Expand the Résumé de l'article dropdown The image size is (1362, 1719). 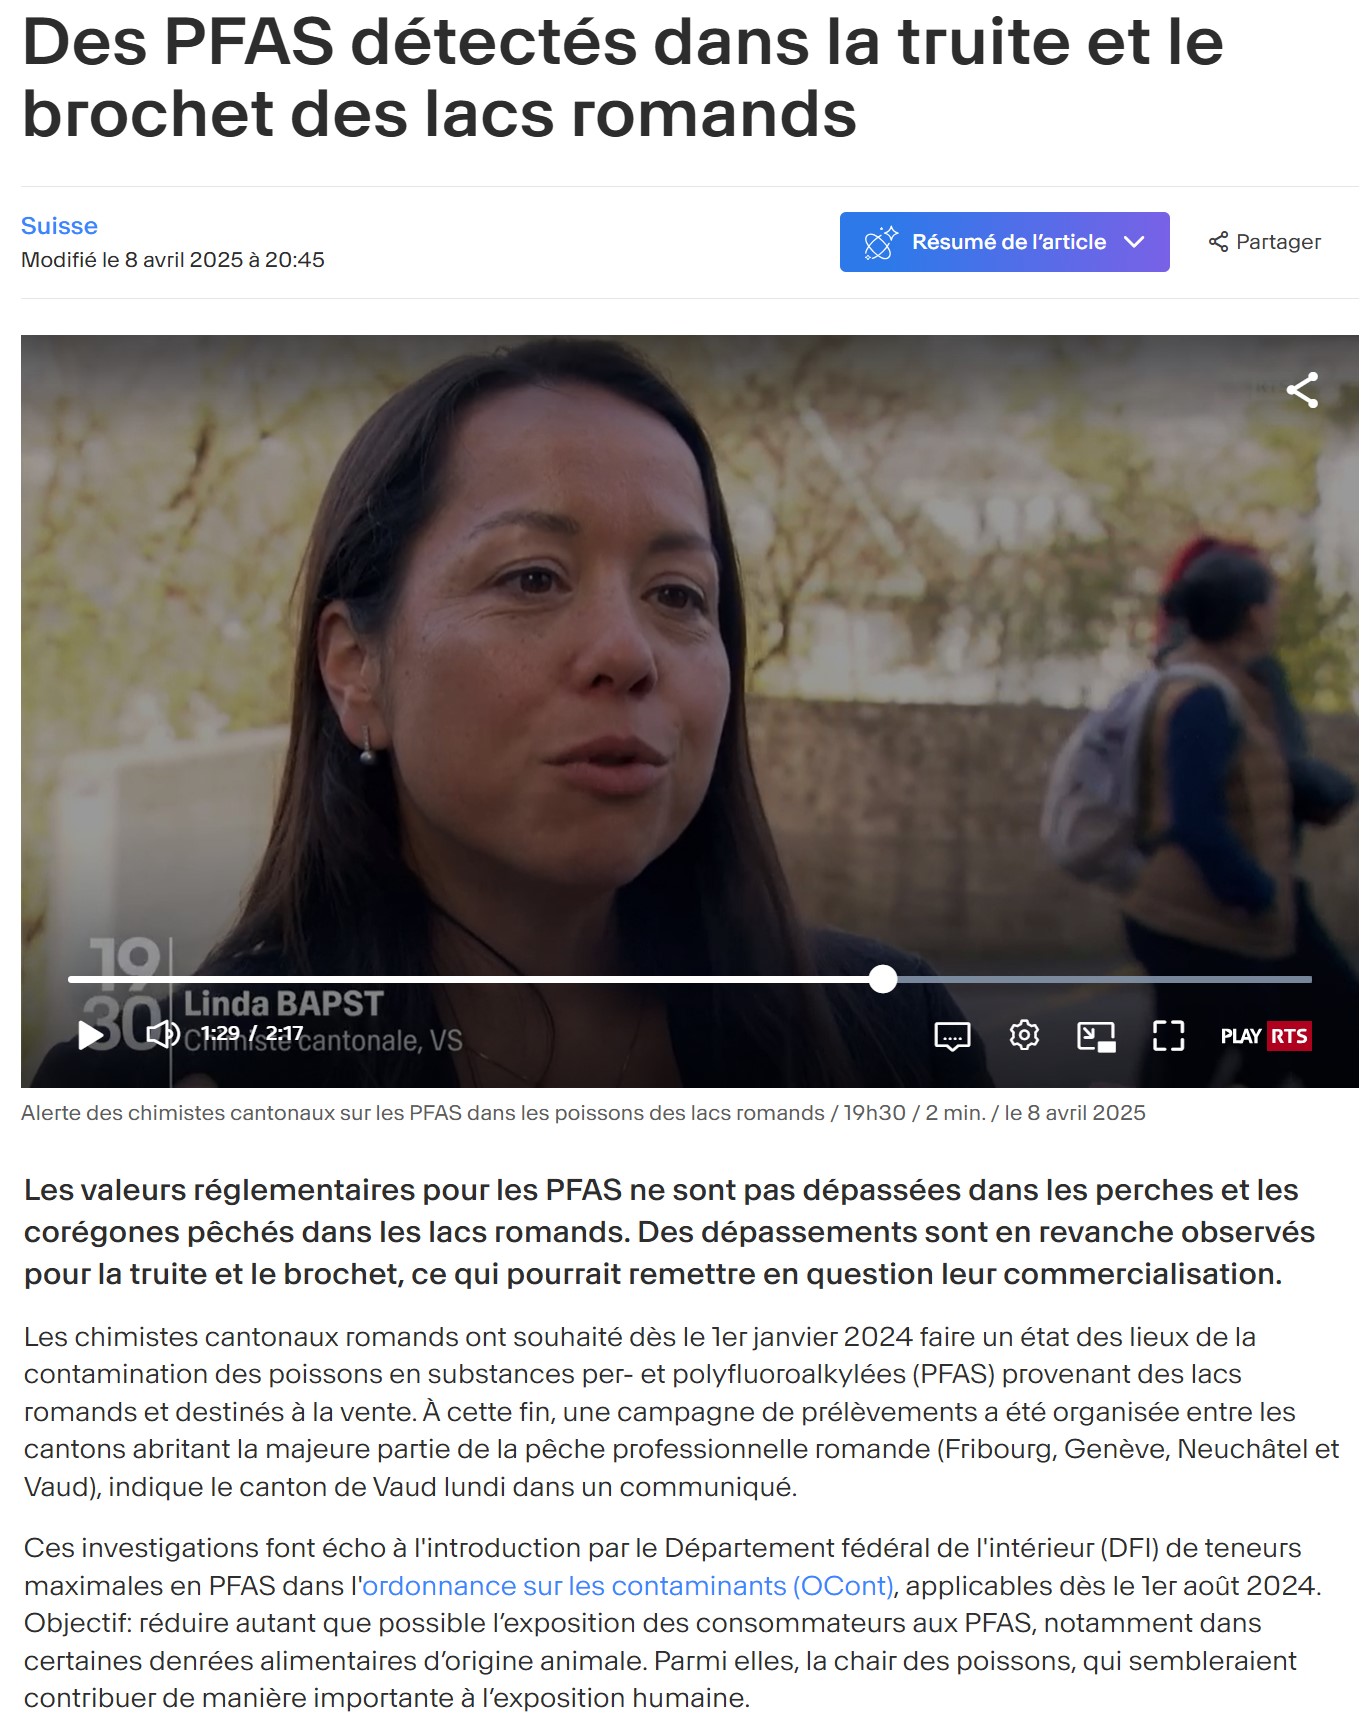1004,242
